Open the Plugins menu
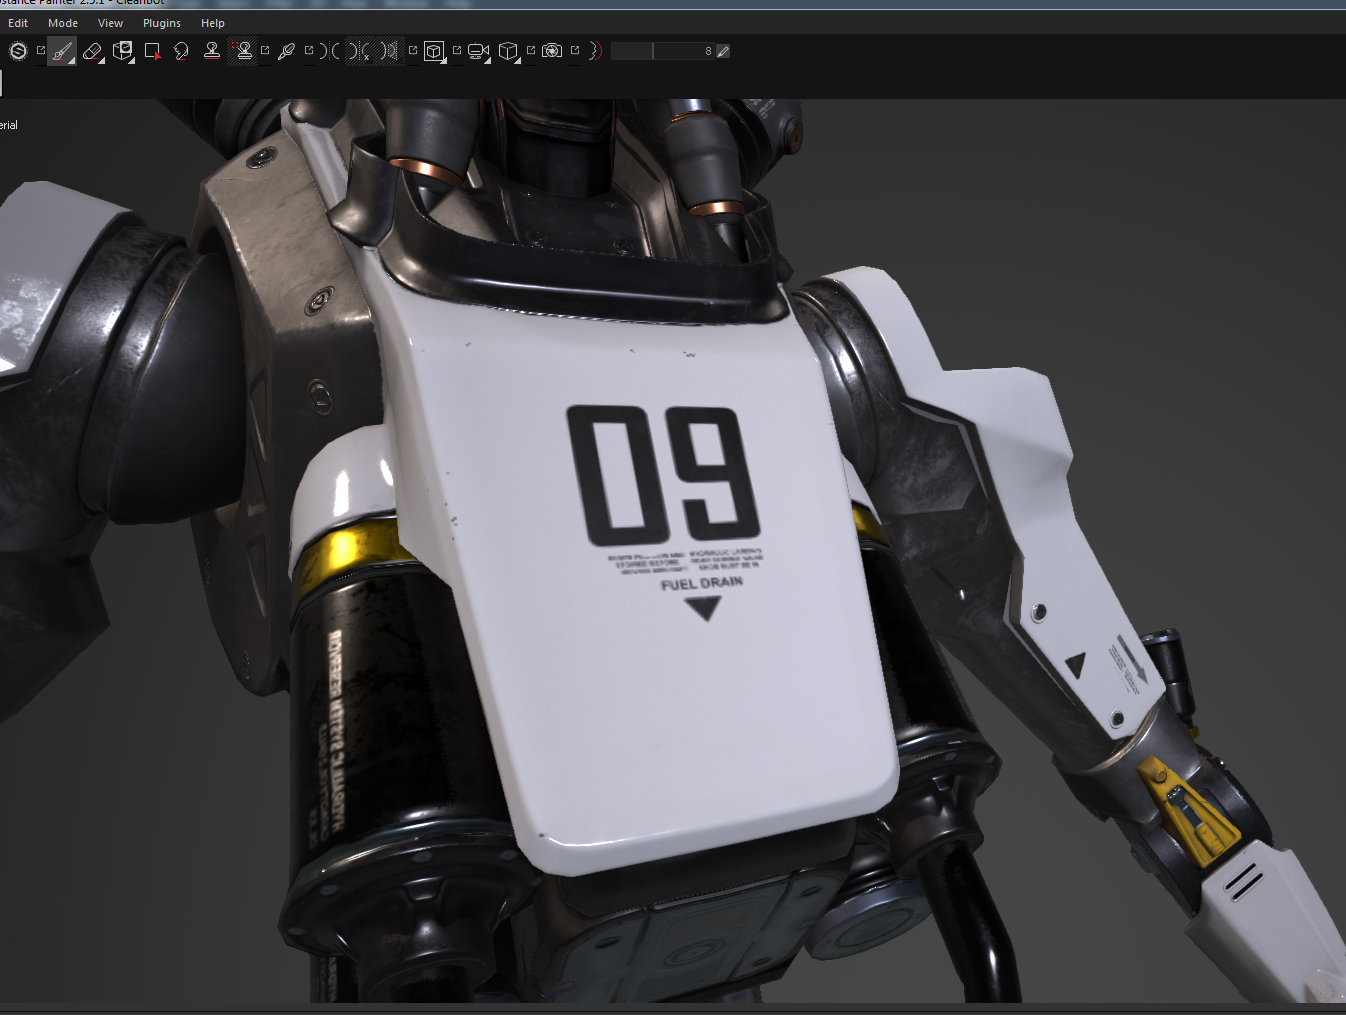The height and width of the screenshot is (1015, 1346). (x=162, y=23)
